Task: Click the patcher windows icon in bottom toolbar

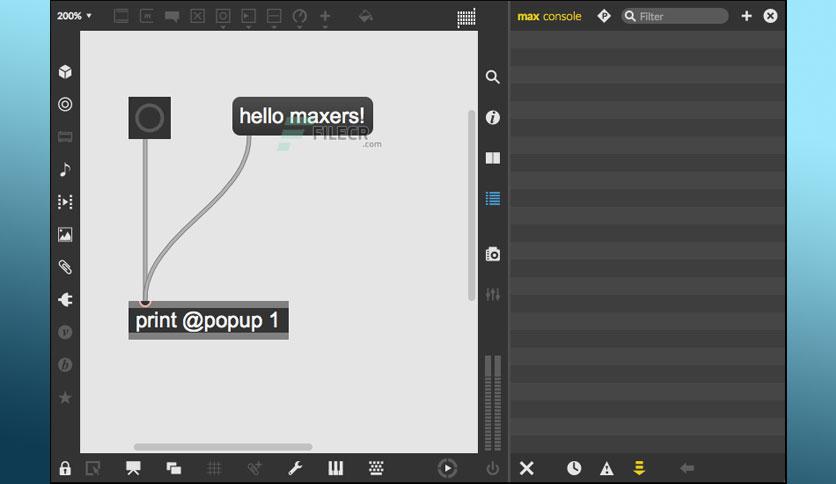Action: 174,469
